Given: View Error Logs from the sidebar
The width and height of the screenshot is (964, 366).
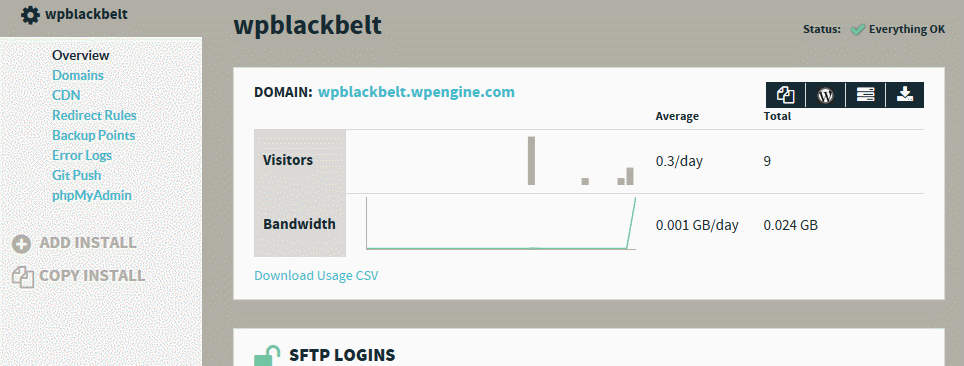Looking at the screenshot, I should point(82,156).
